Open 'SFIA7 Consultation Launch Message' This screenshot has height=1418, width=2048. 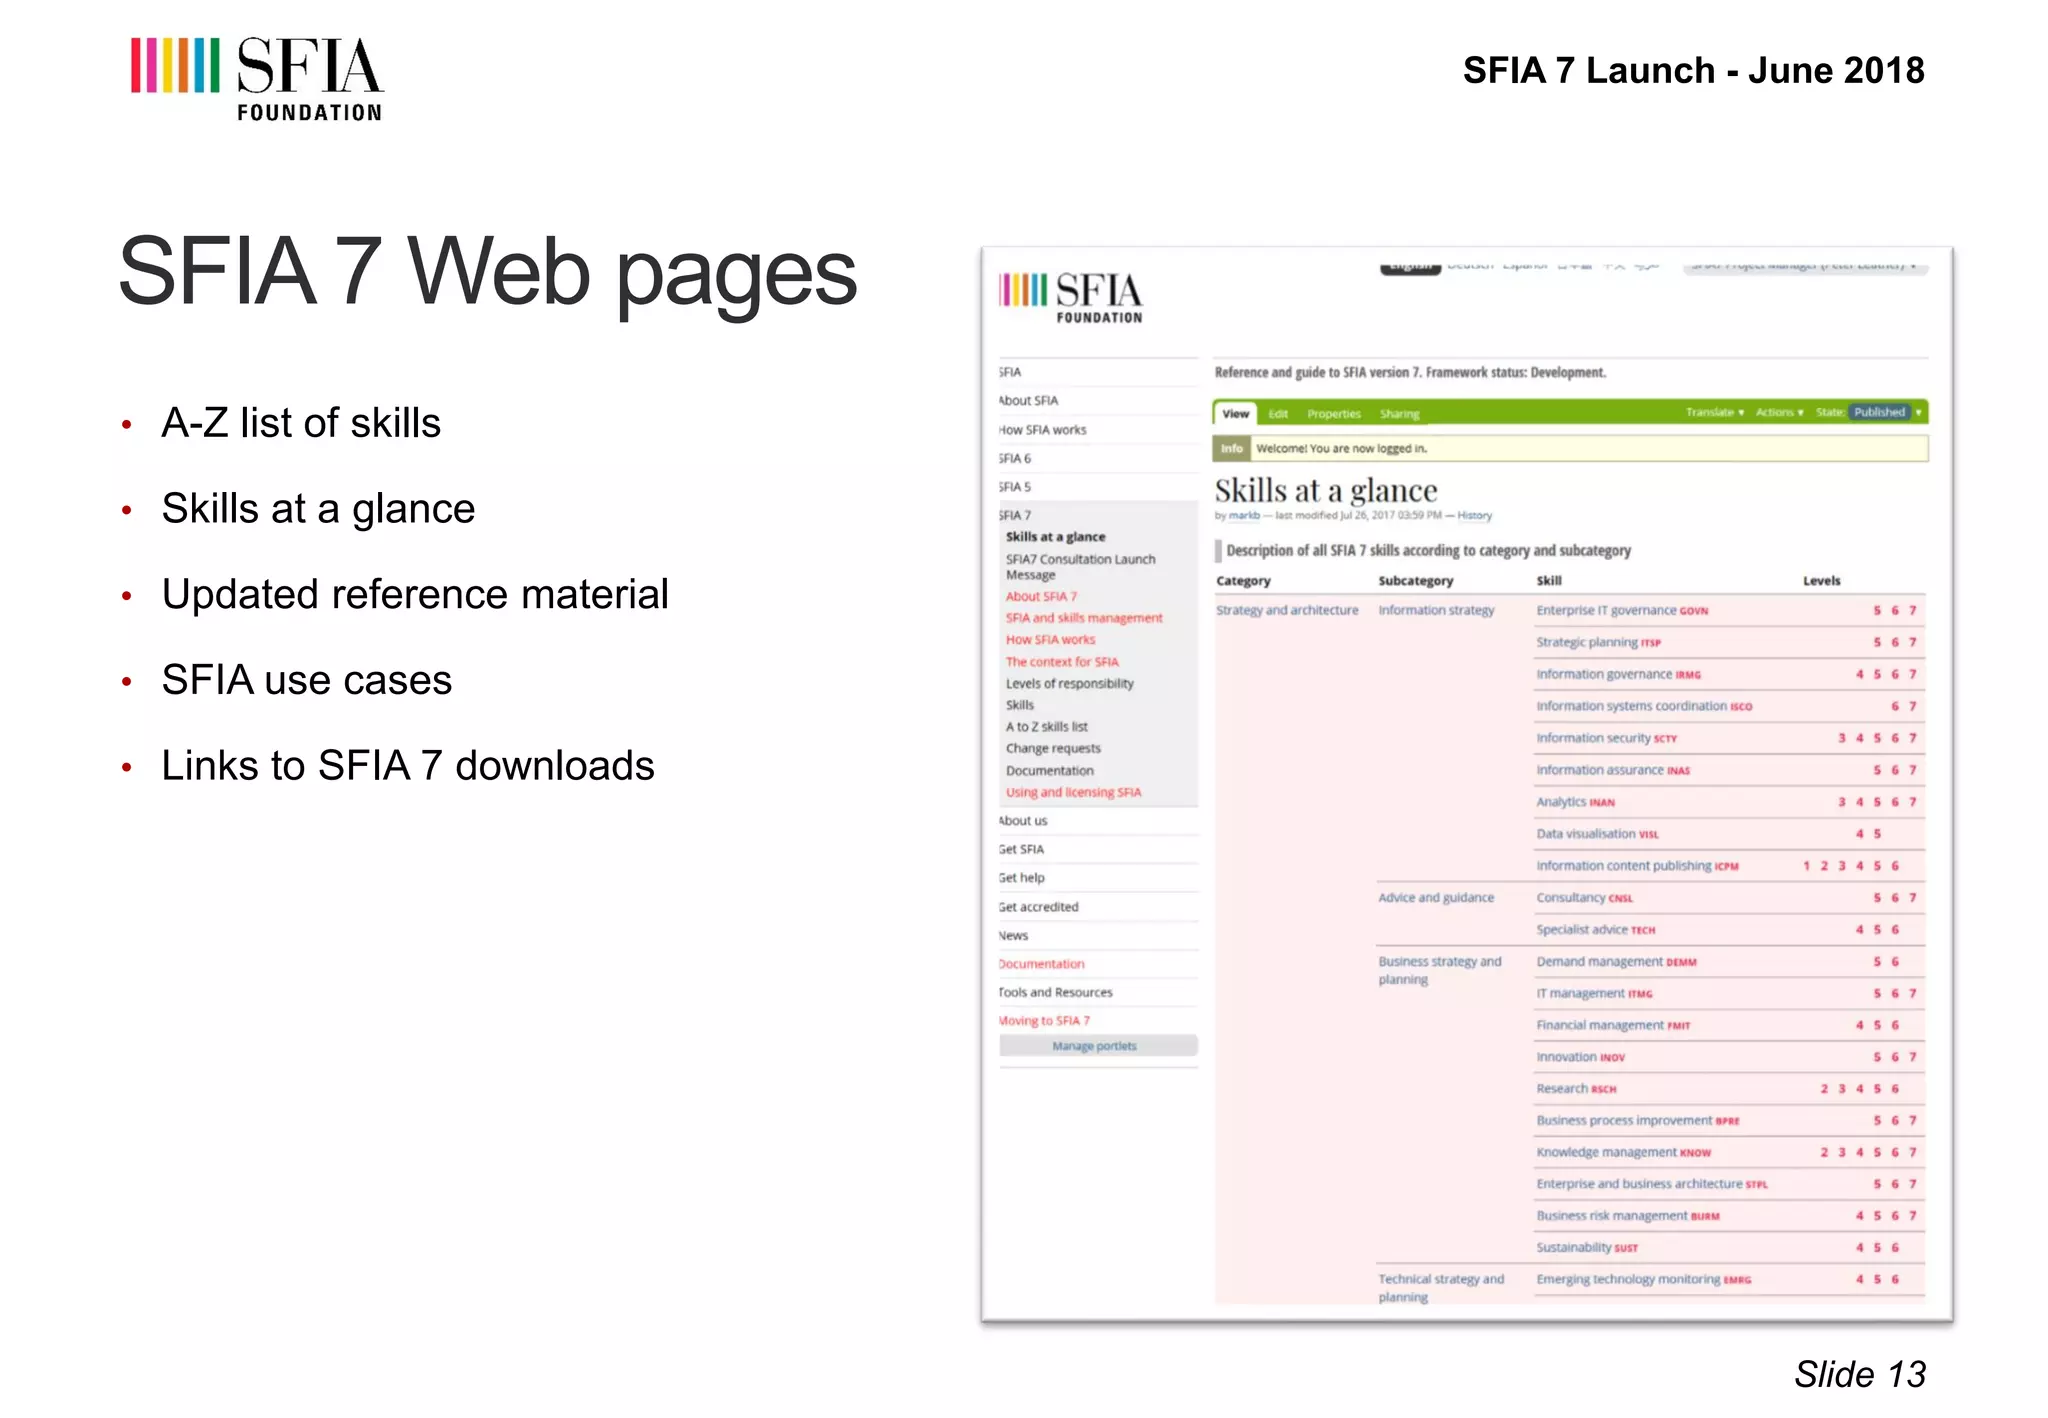coord(1080,567)
